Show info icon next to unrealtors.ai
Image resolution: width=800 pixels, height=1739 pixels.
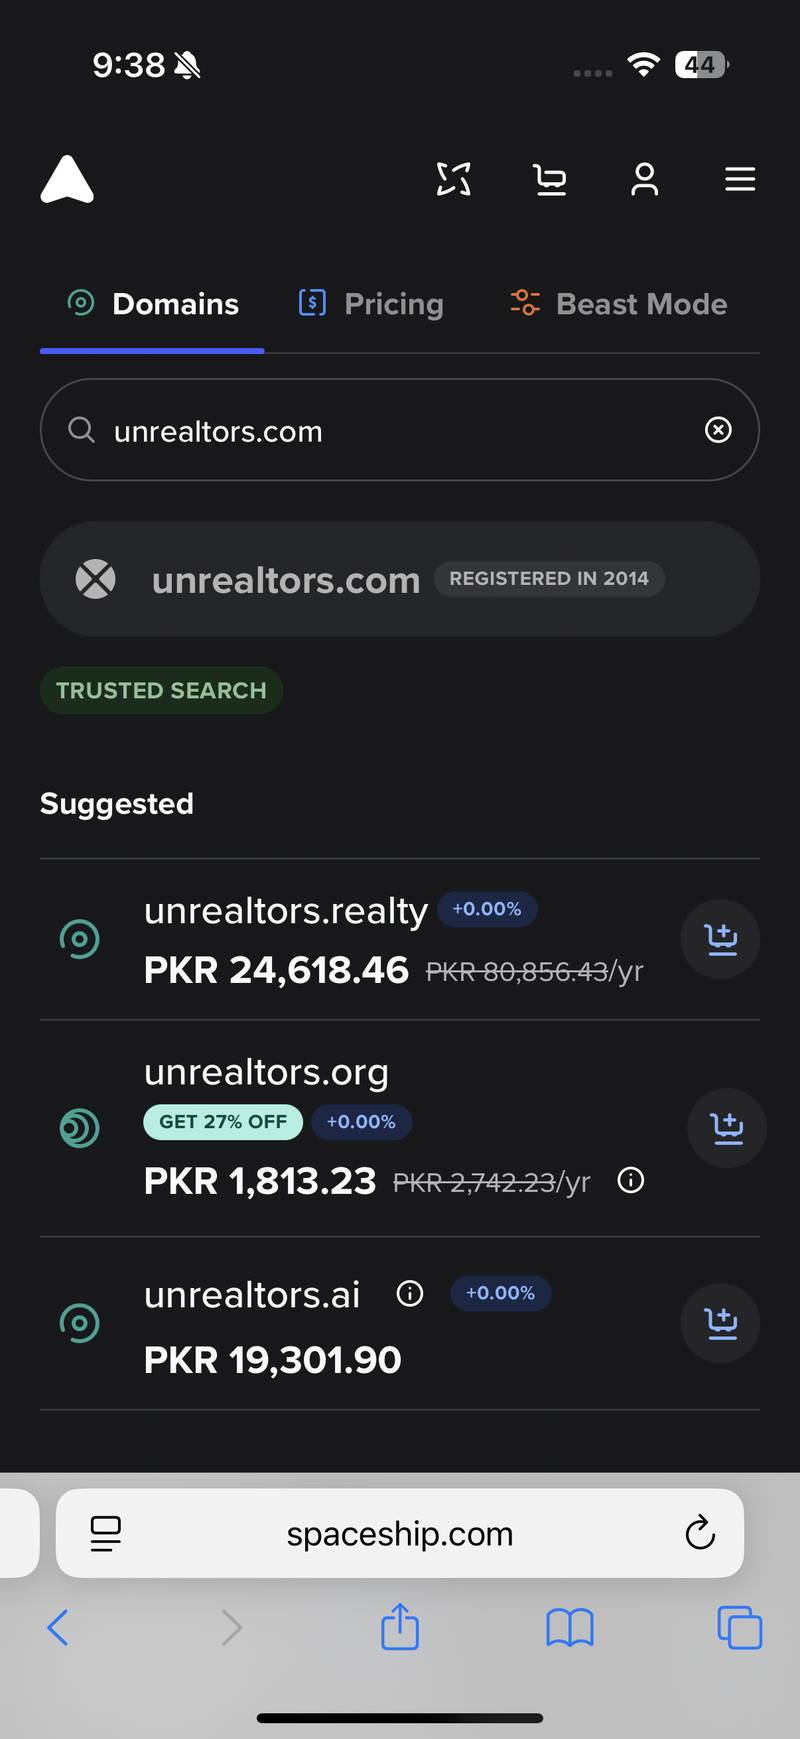pos(410,1294)
